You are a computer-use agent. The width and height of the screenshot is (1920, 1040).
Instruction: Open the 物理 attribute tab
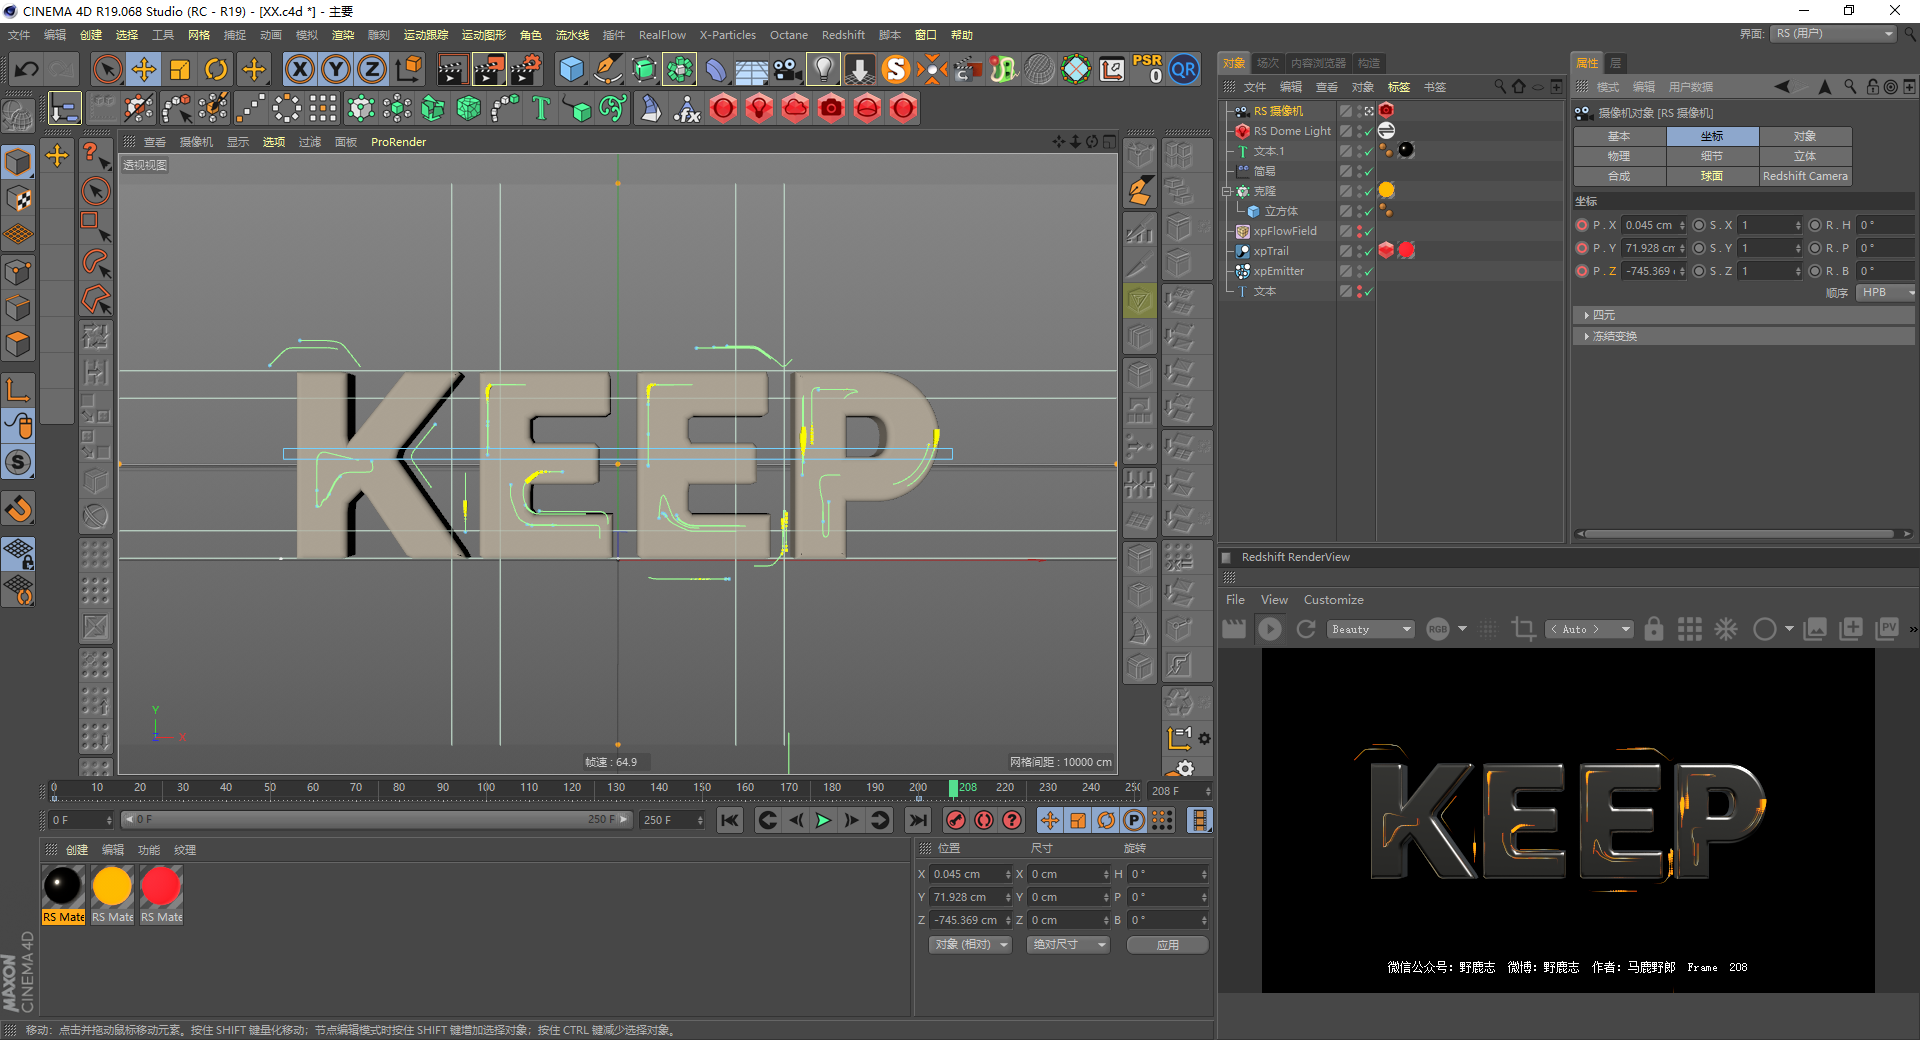coord(1619,156)
